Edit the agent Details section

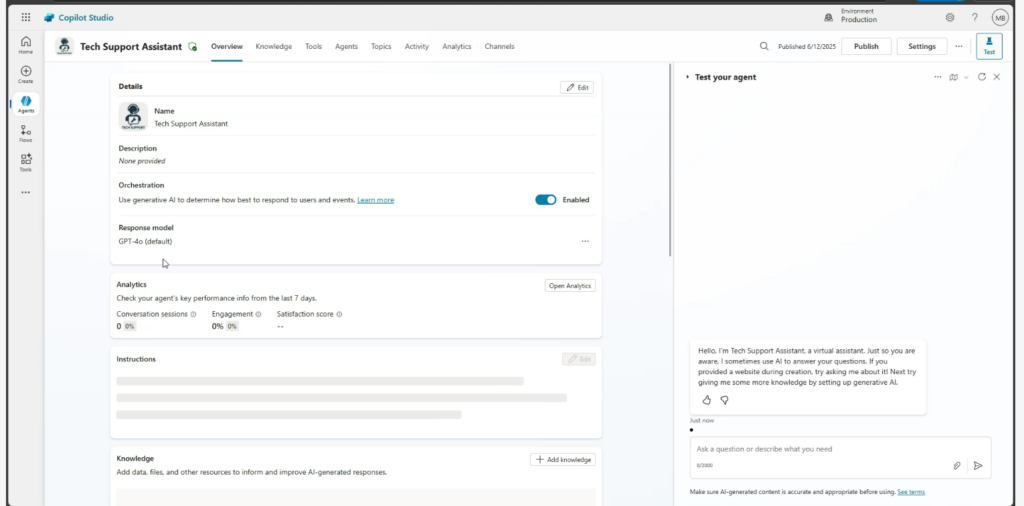tap(577, 87)
